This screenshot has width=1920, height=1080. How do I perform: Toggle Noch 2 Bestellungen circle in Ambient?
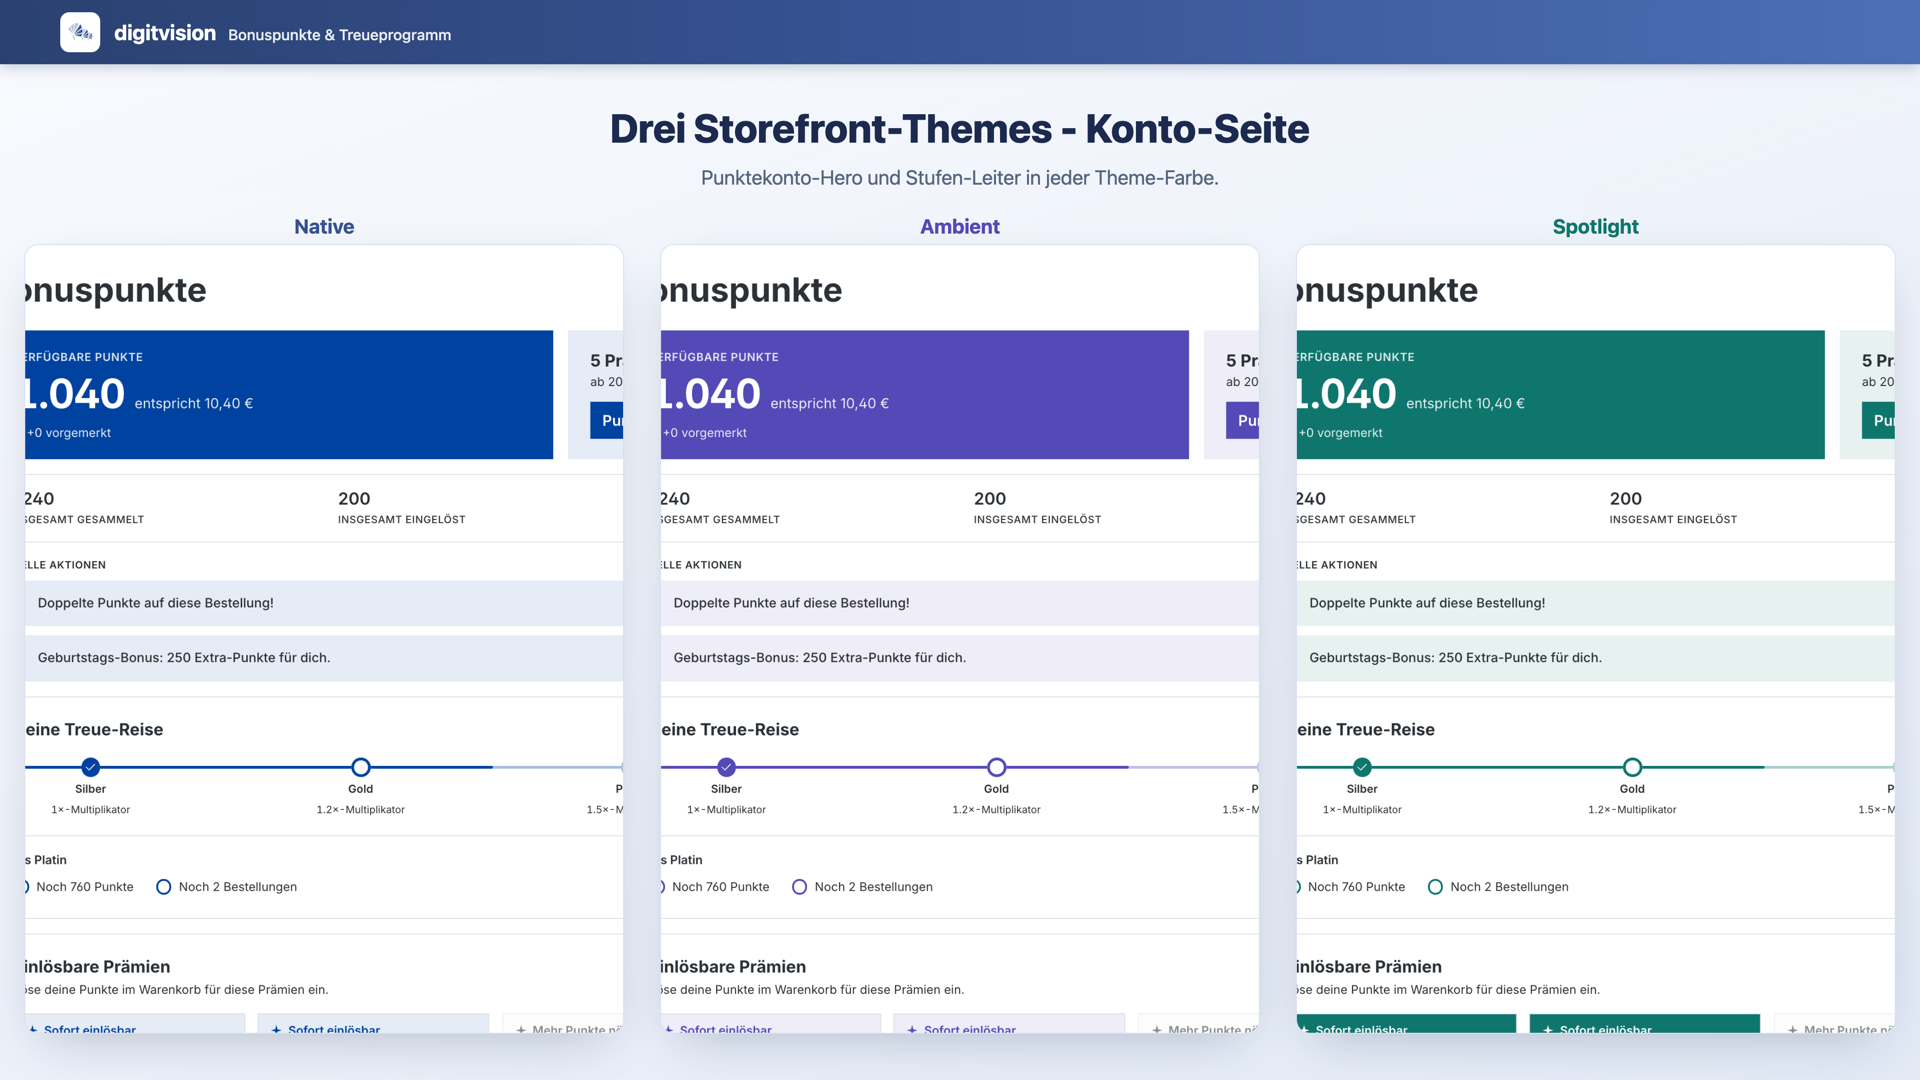pos(800,887)
